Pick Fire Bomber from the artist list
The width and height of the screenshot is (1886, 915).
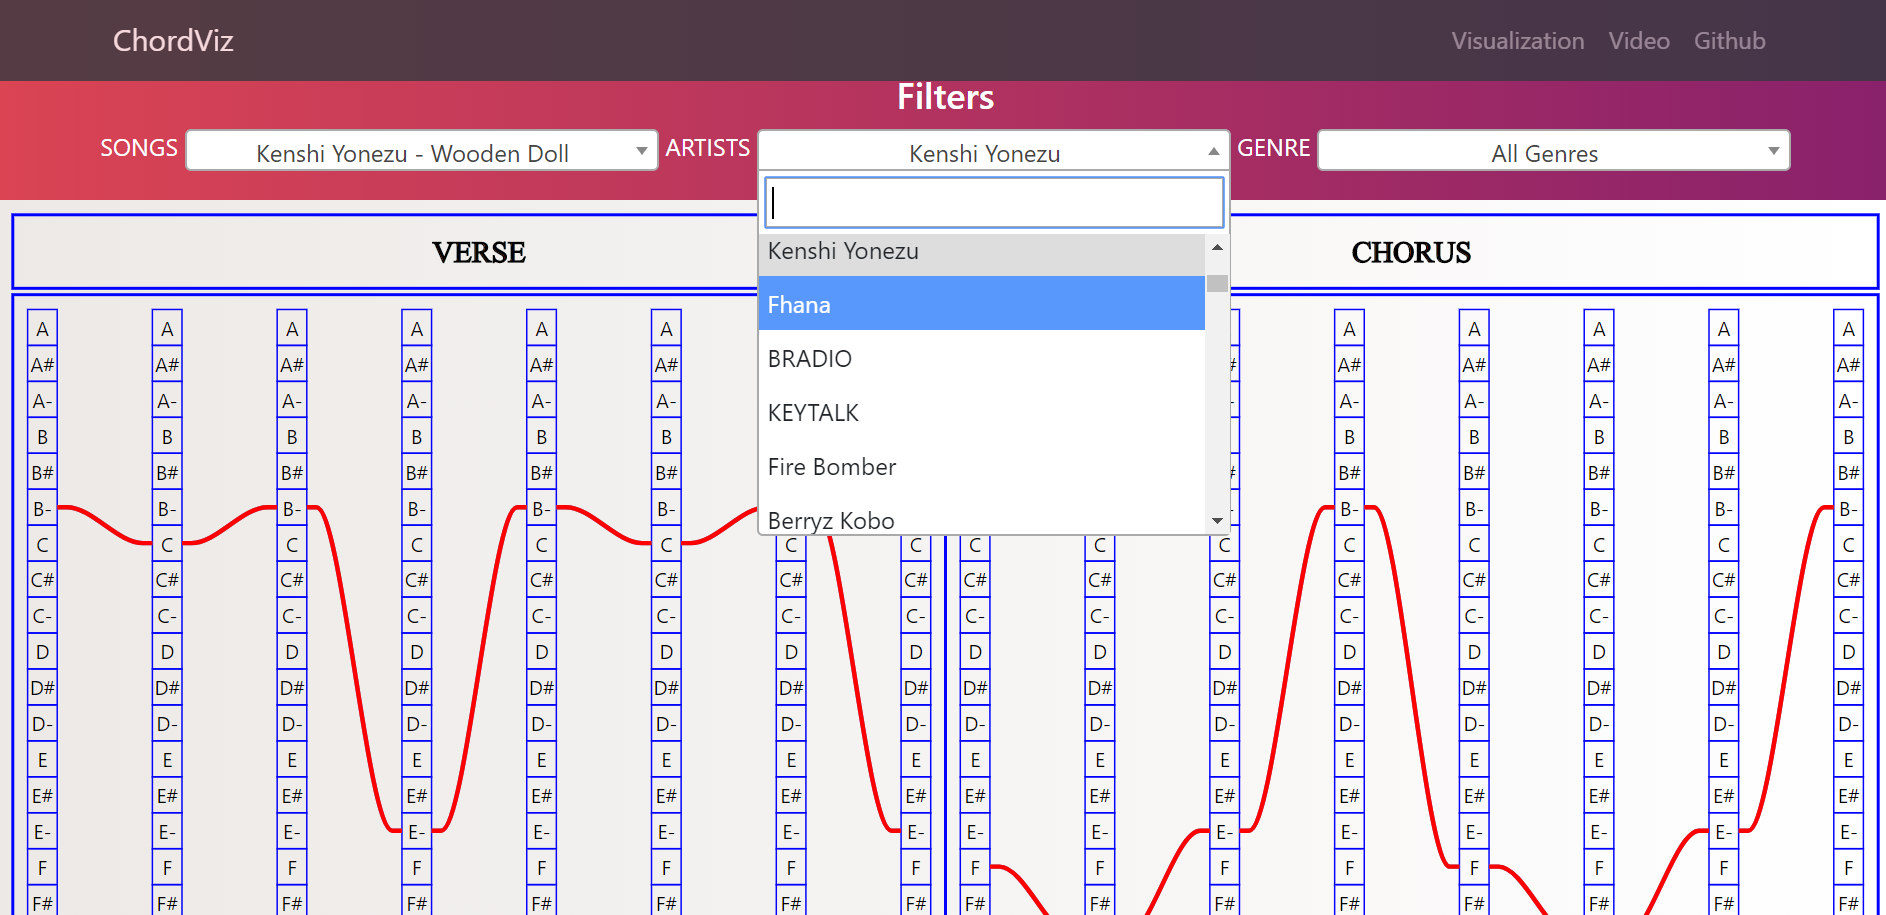tap(982, 466)
